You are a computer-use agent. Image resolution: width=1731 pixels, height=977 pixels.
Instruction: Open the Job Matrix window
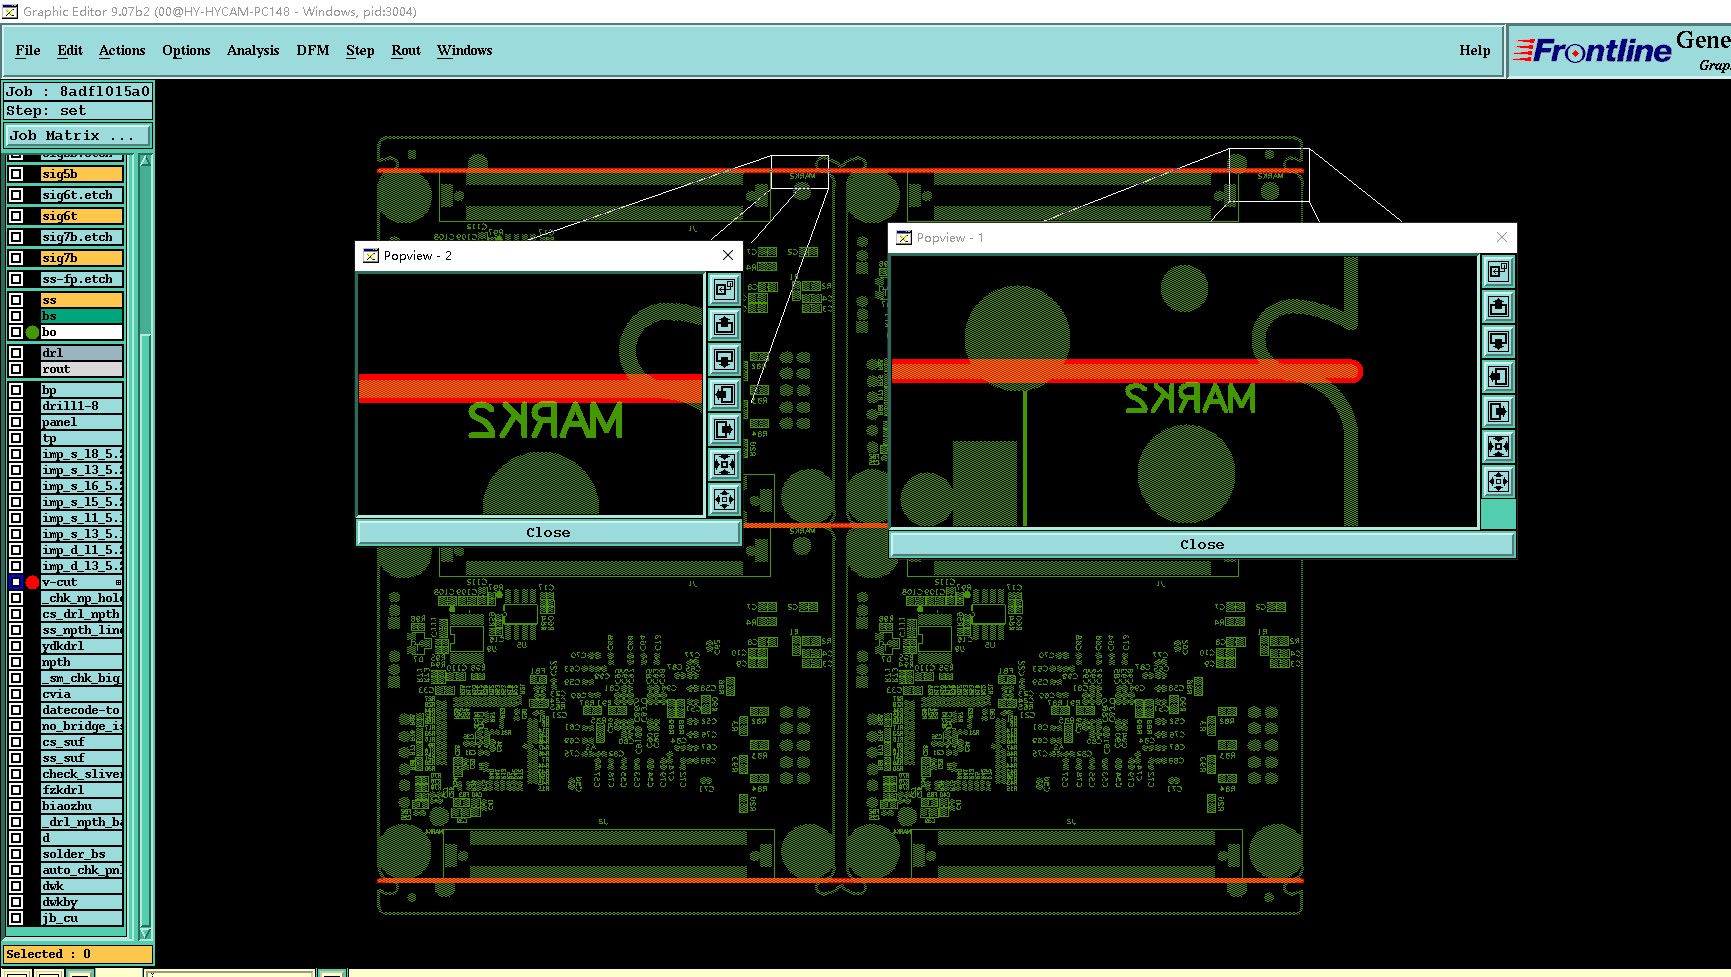[x=78, y=135]
